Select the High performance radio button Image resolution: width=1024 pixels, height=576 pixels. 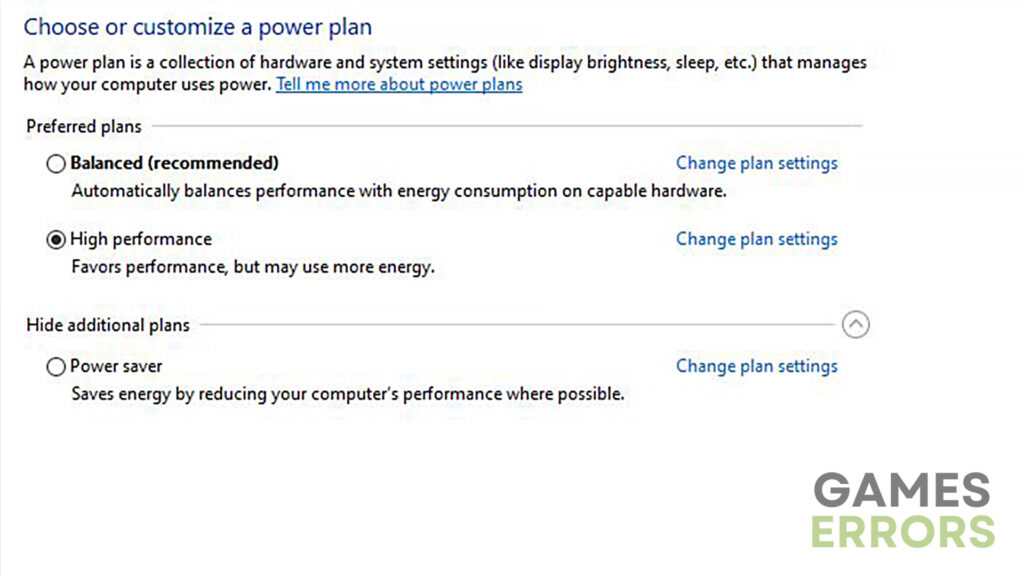(x=56, y=240)
